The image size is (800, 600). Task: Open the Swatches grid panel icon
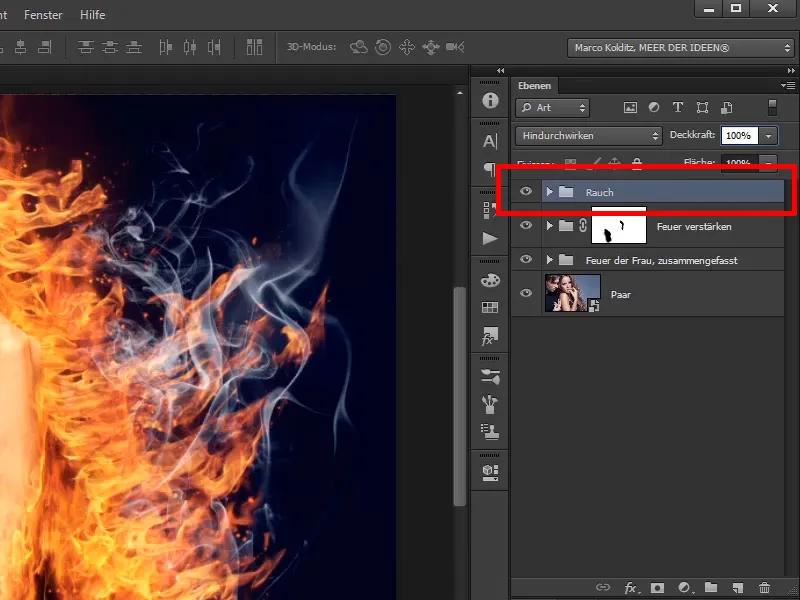coord(490,307)
